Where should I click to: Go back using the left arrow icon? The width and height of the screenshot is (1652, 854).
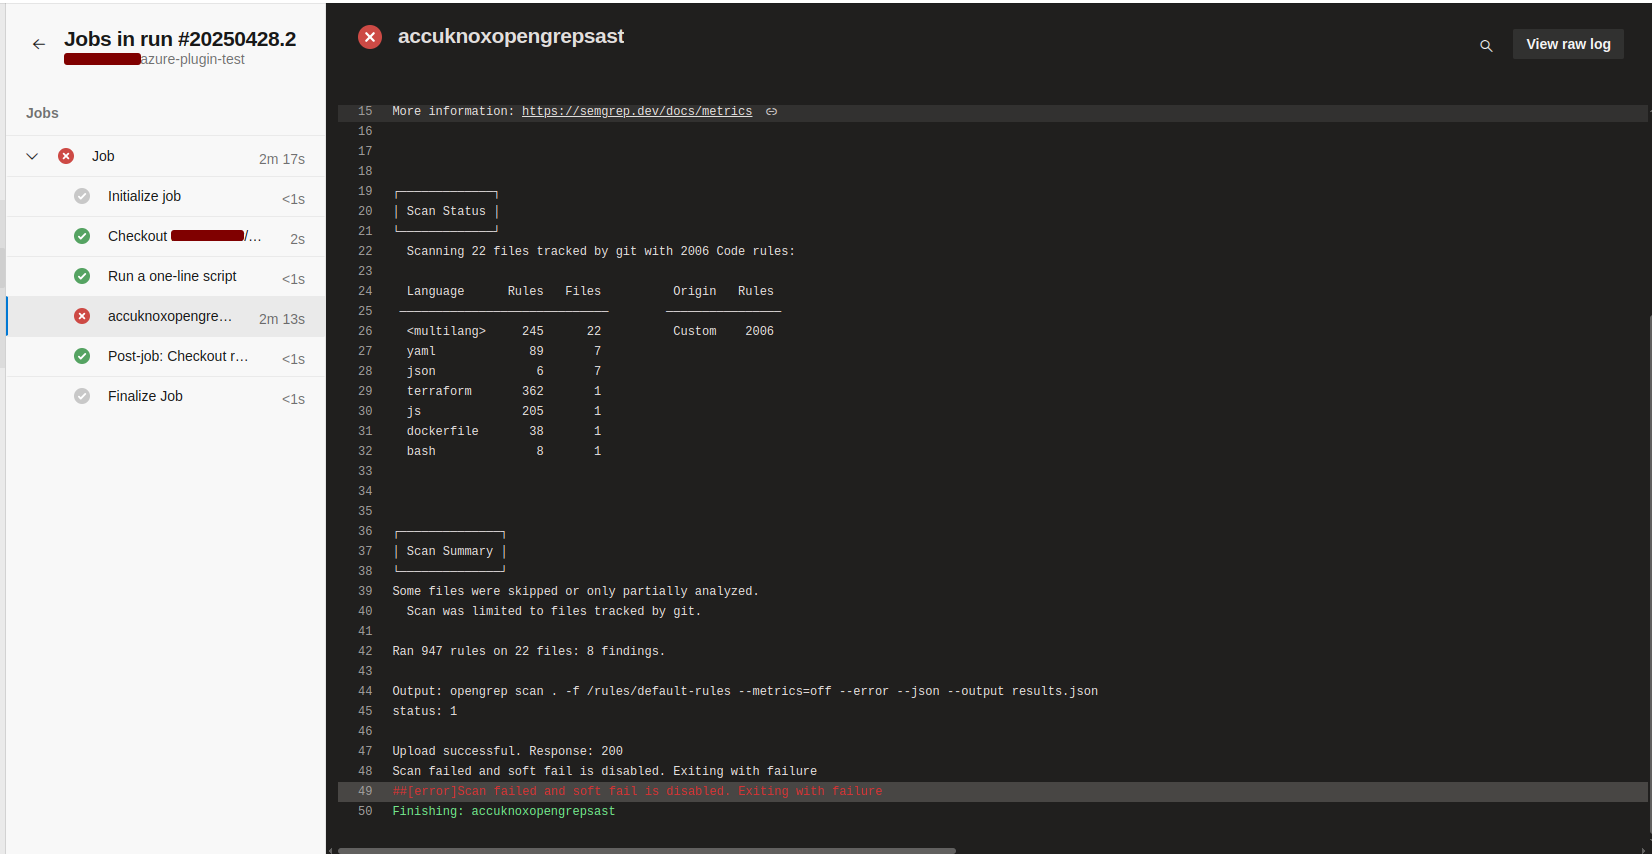coord(39,44)
